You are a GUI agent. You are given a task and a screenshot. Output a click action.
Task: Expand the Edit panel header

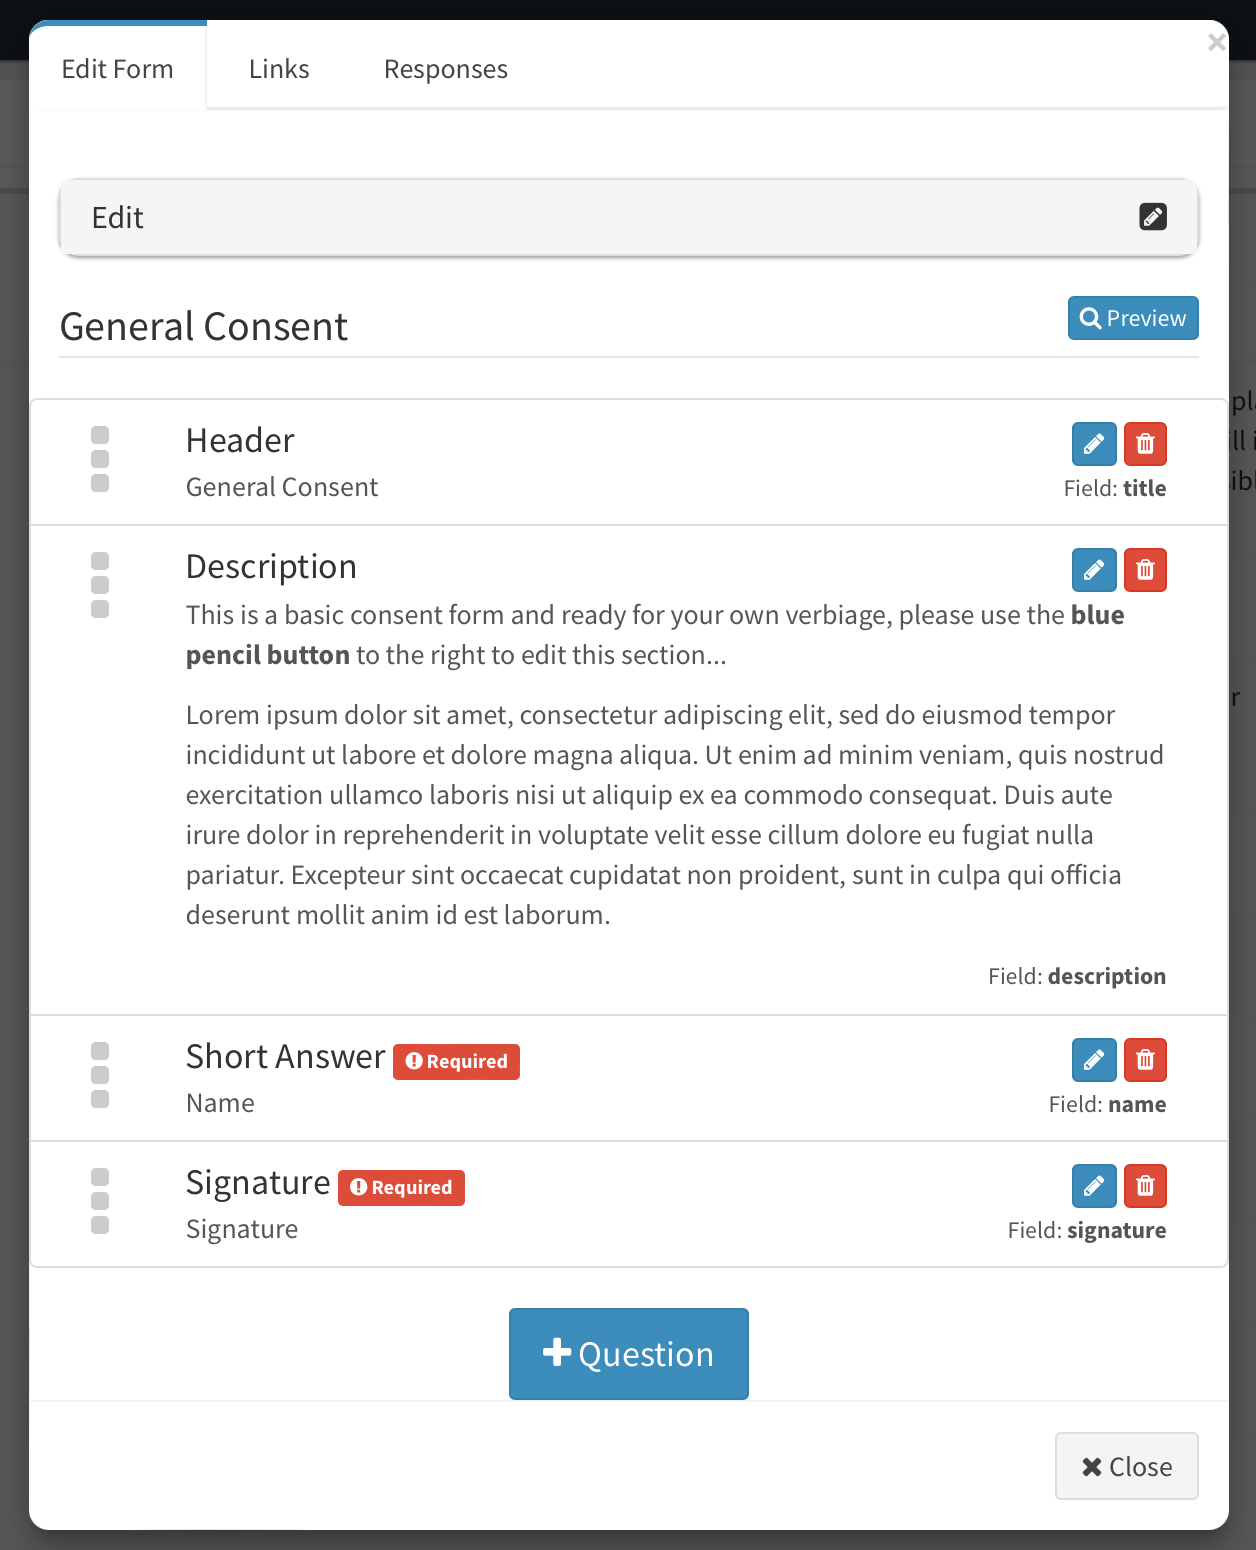pyautogui.click(x=600, y=217)
